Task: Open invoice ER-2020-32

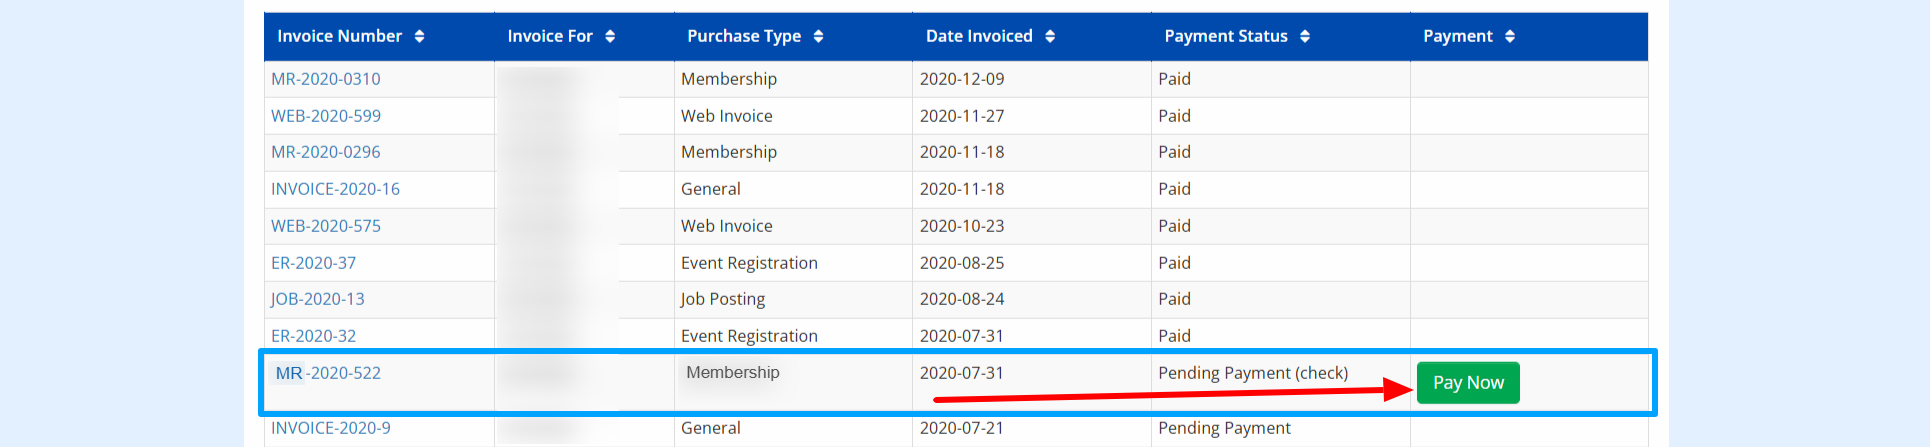Action: (313, 336)
